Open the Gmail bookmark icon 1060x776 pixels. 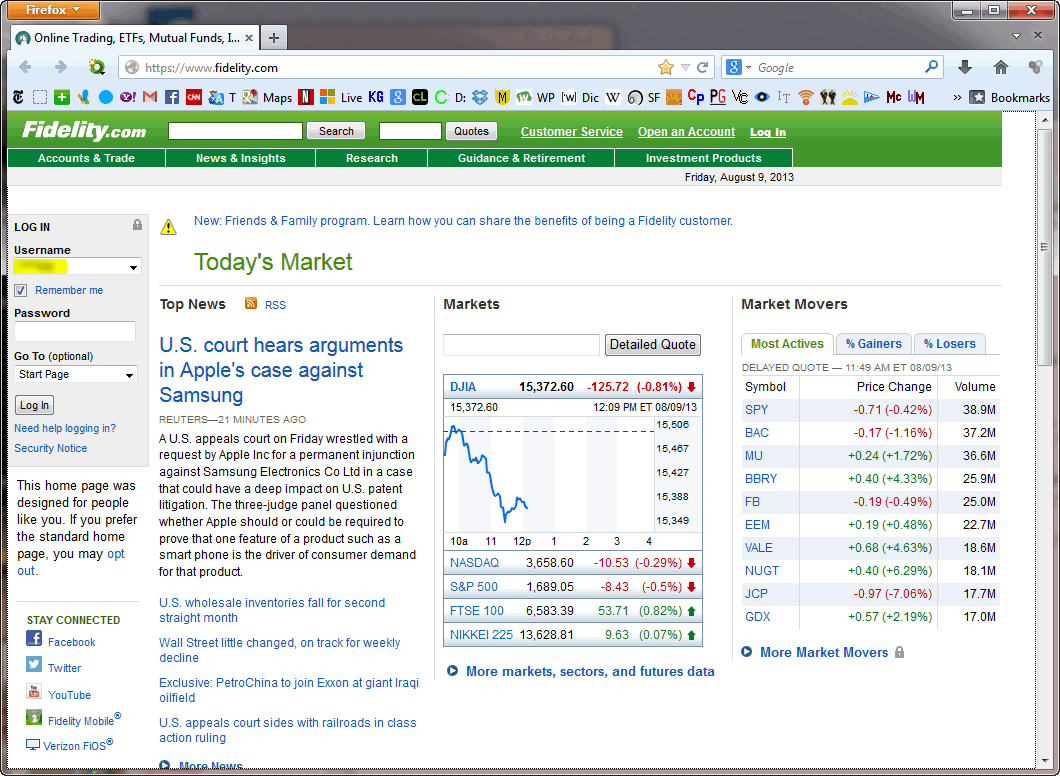click(x=150, y=97)
